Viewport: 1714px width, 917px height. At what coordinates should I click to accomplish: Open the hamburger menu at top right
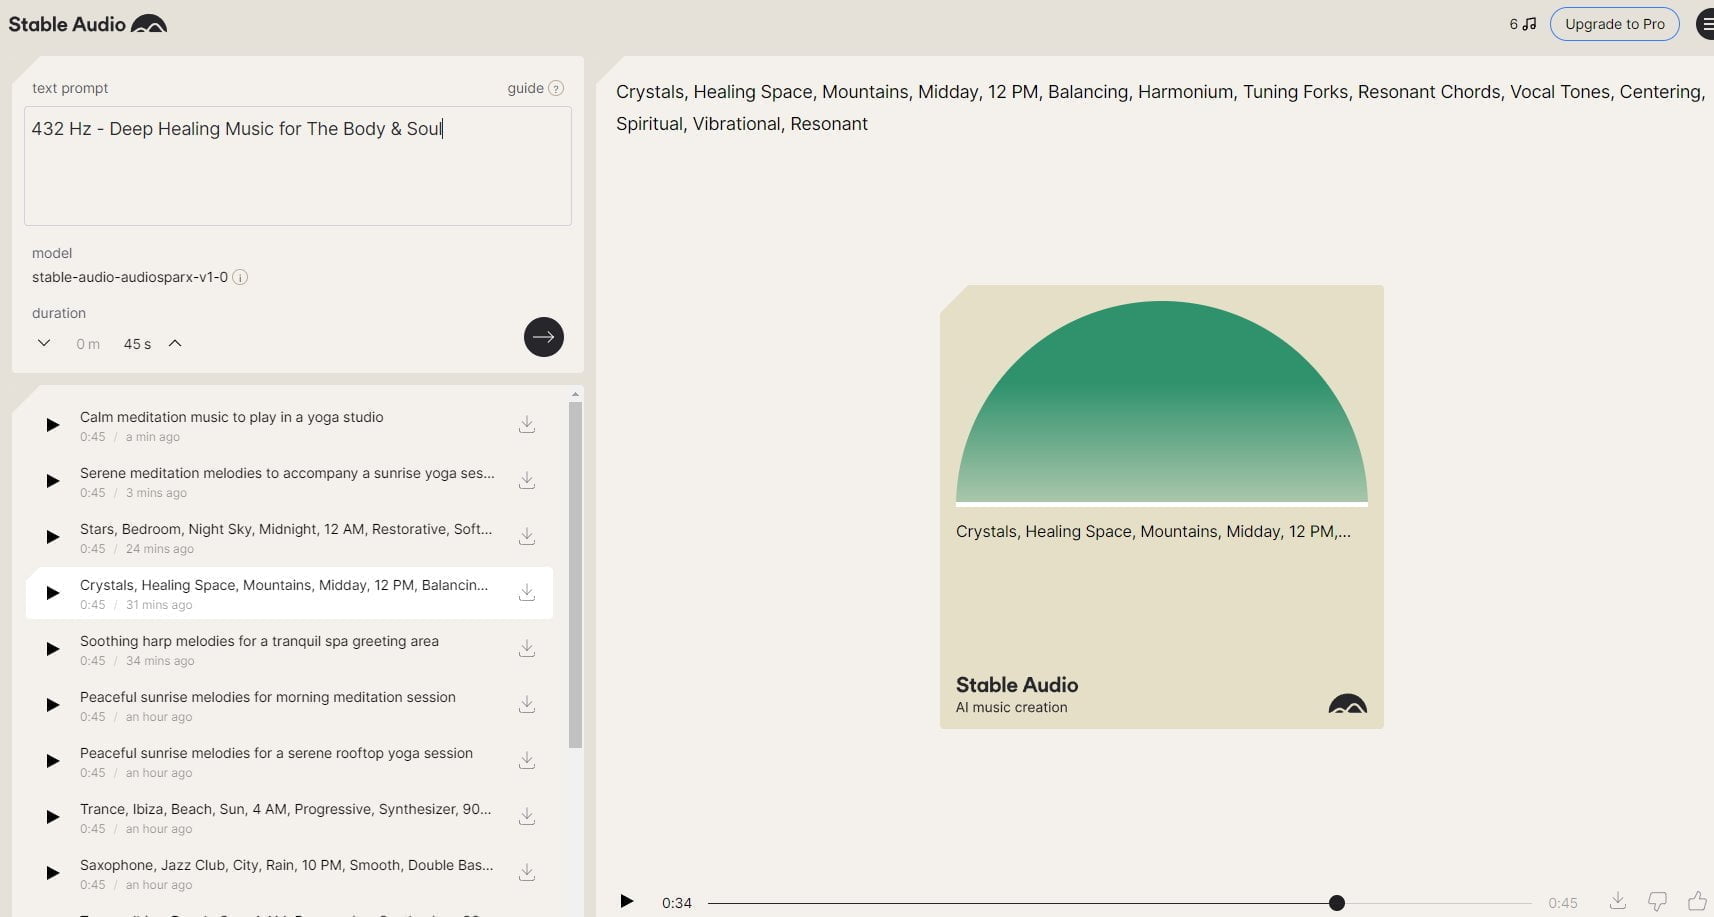[x=1705, y=24]
